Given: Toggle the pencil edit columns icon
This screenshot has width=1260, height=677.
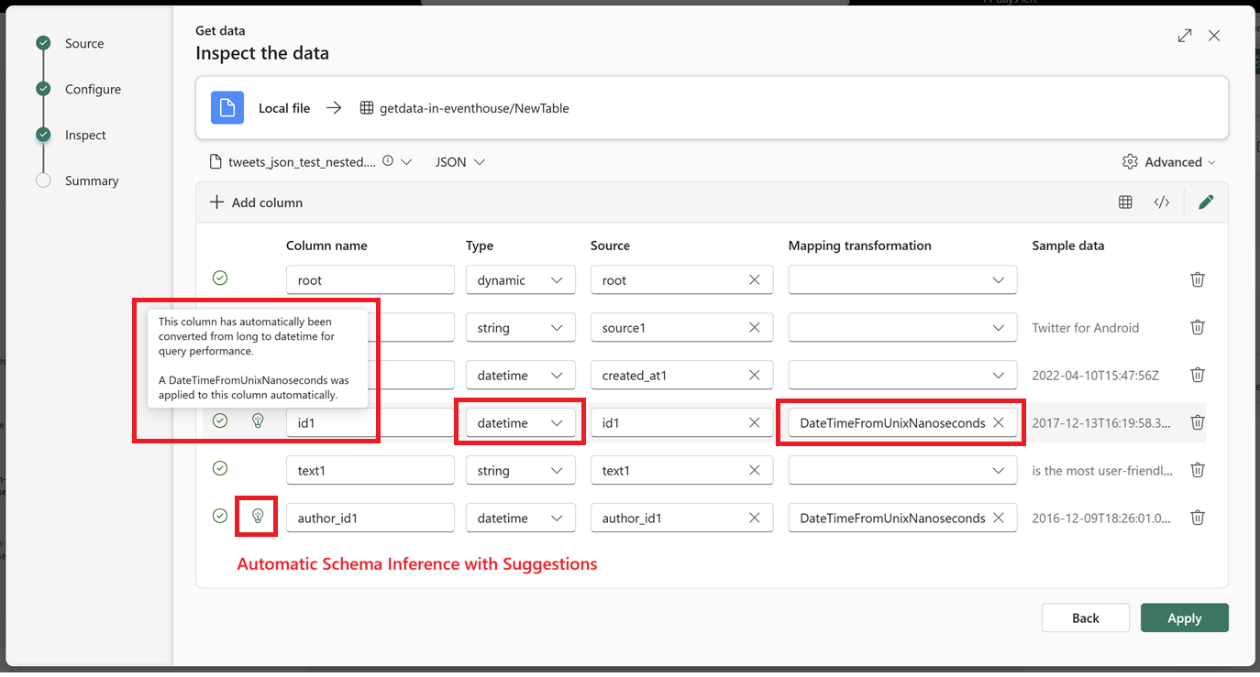Looking at the screenshot, I should [1206, 202].
